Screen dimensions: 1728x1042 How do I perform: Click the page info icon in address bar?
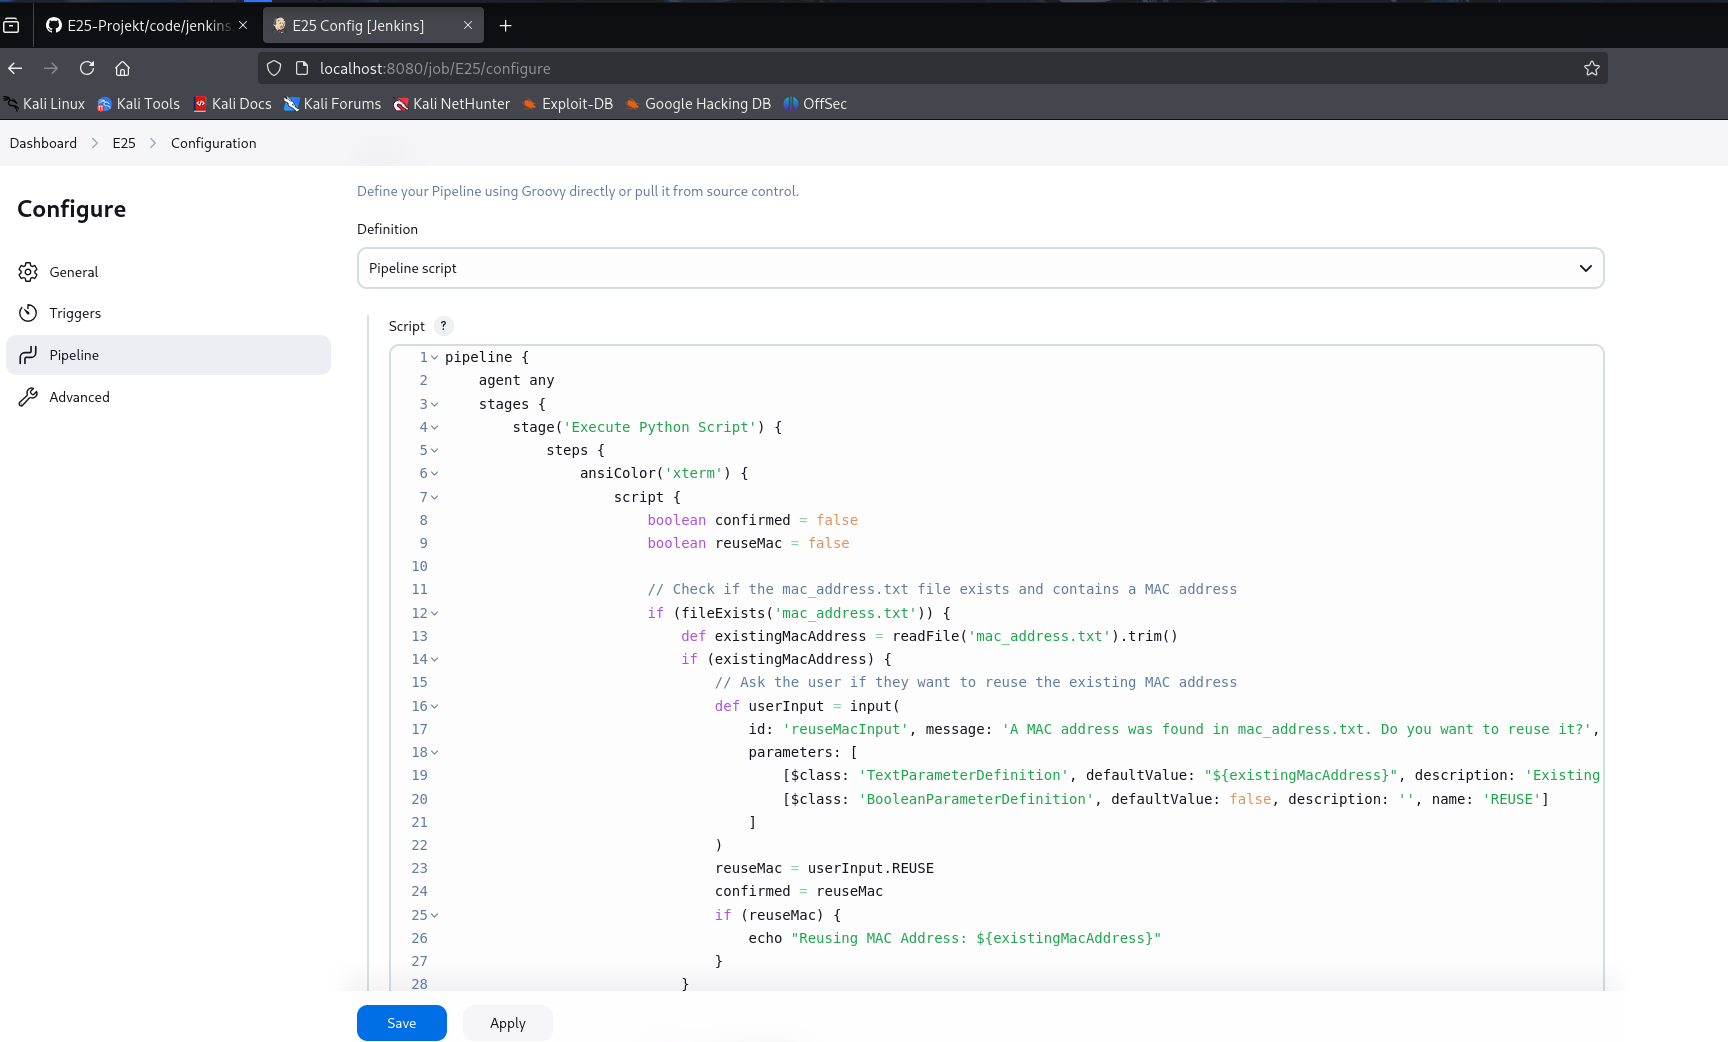[x=302, y=68]
